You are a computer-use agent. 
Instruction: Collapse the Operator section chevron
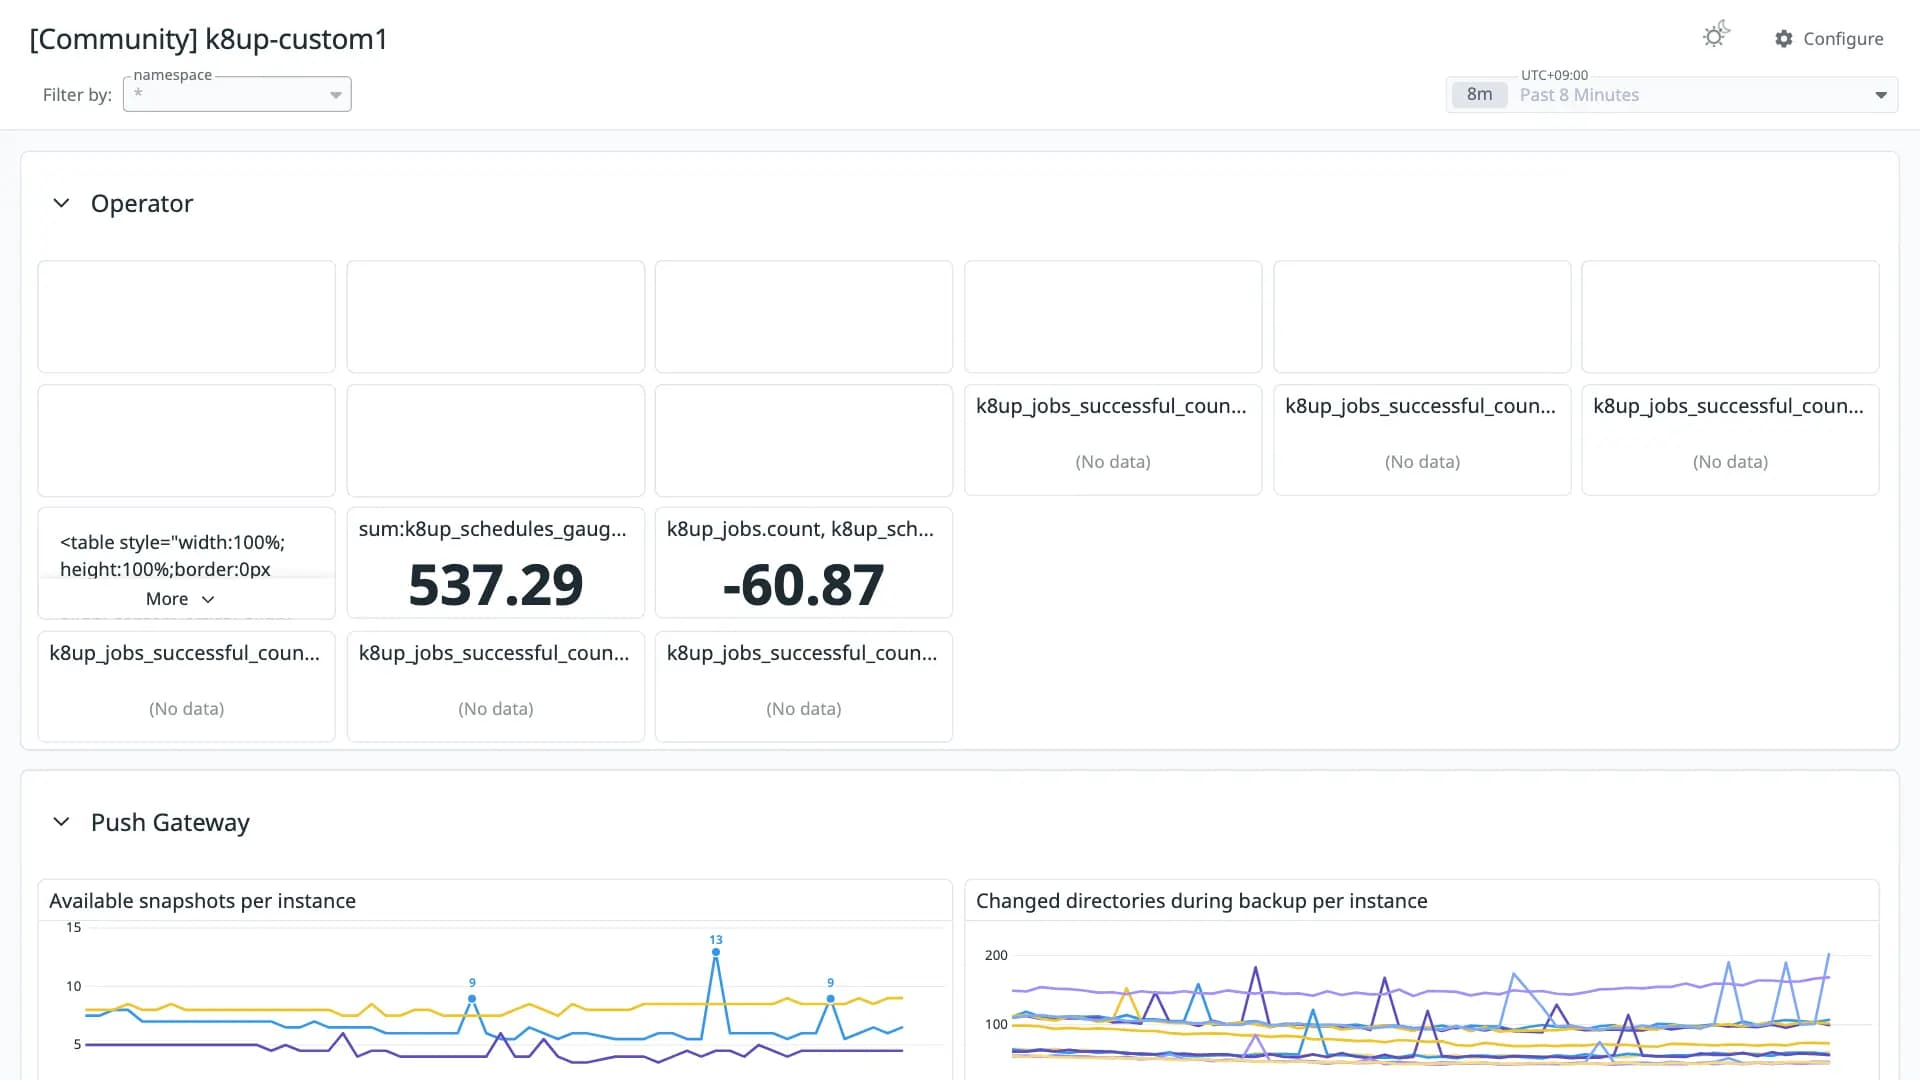(61, 203)
